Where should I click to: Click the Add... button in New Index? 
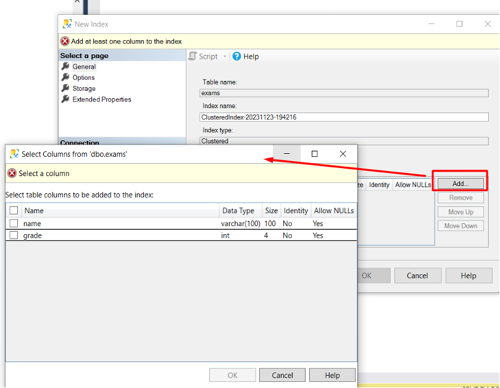[460, 184]
